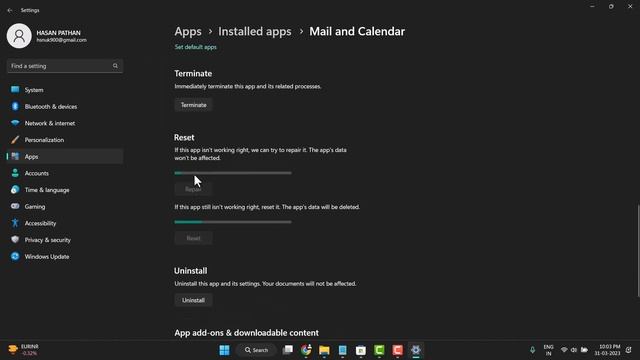Open the EURINR widget on taskbar
The width and height of the screenshot is (640, 360).
tap(24, 350)
